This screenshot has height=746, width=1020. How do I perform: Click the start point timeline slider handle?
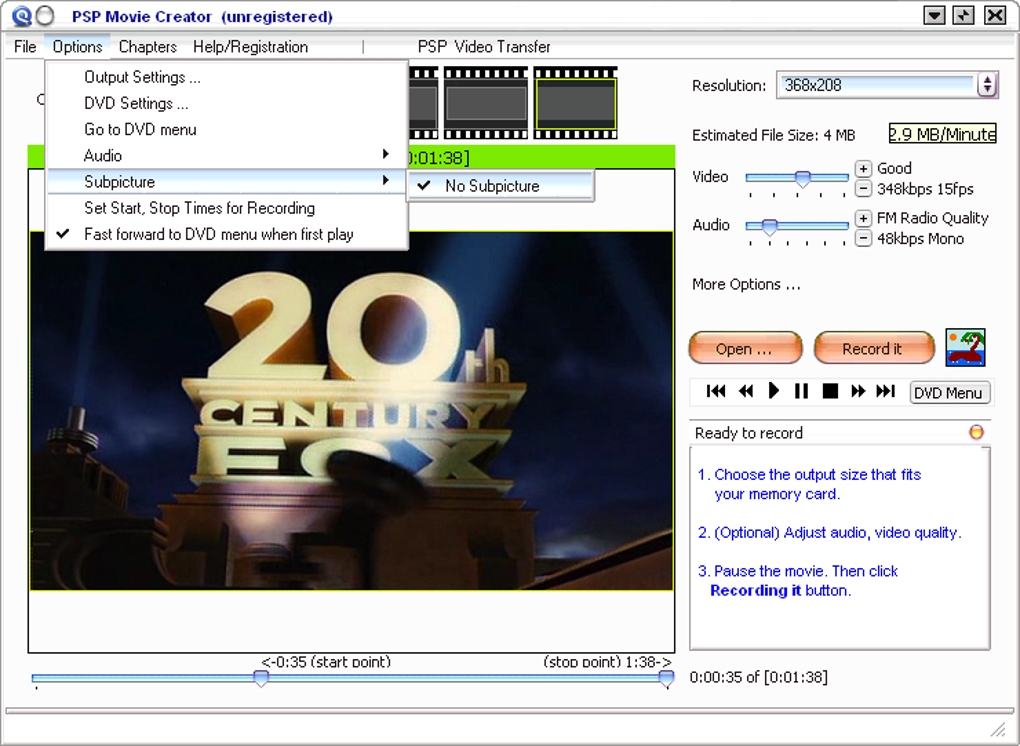pos(261,679)
